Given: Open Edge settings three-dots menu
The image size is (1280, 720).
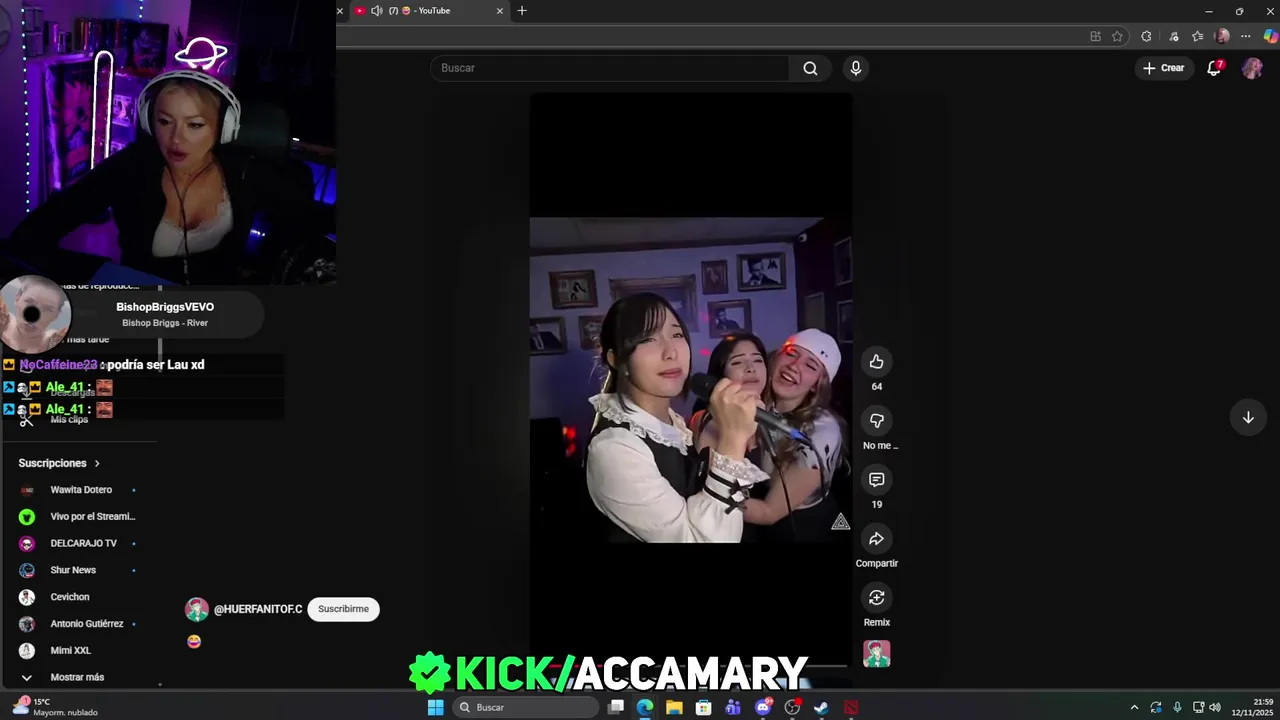Looking at the screenshot, I should (1246, 36).
